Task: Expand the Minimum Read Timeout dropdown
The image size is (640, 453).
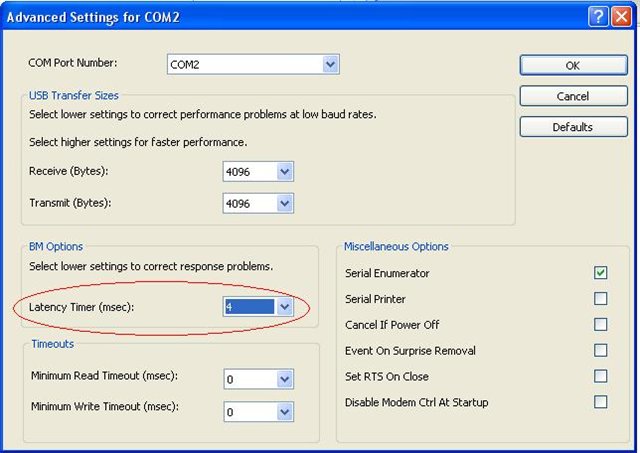Action: point(284,379)
